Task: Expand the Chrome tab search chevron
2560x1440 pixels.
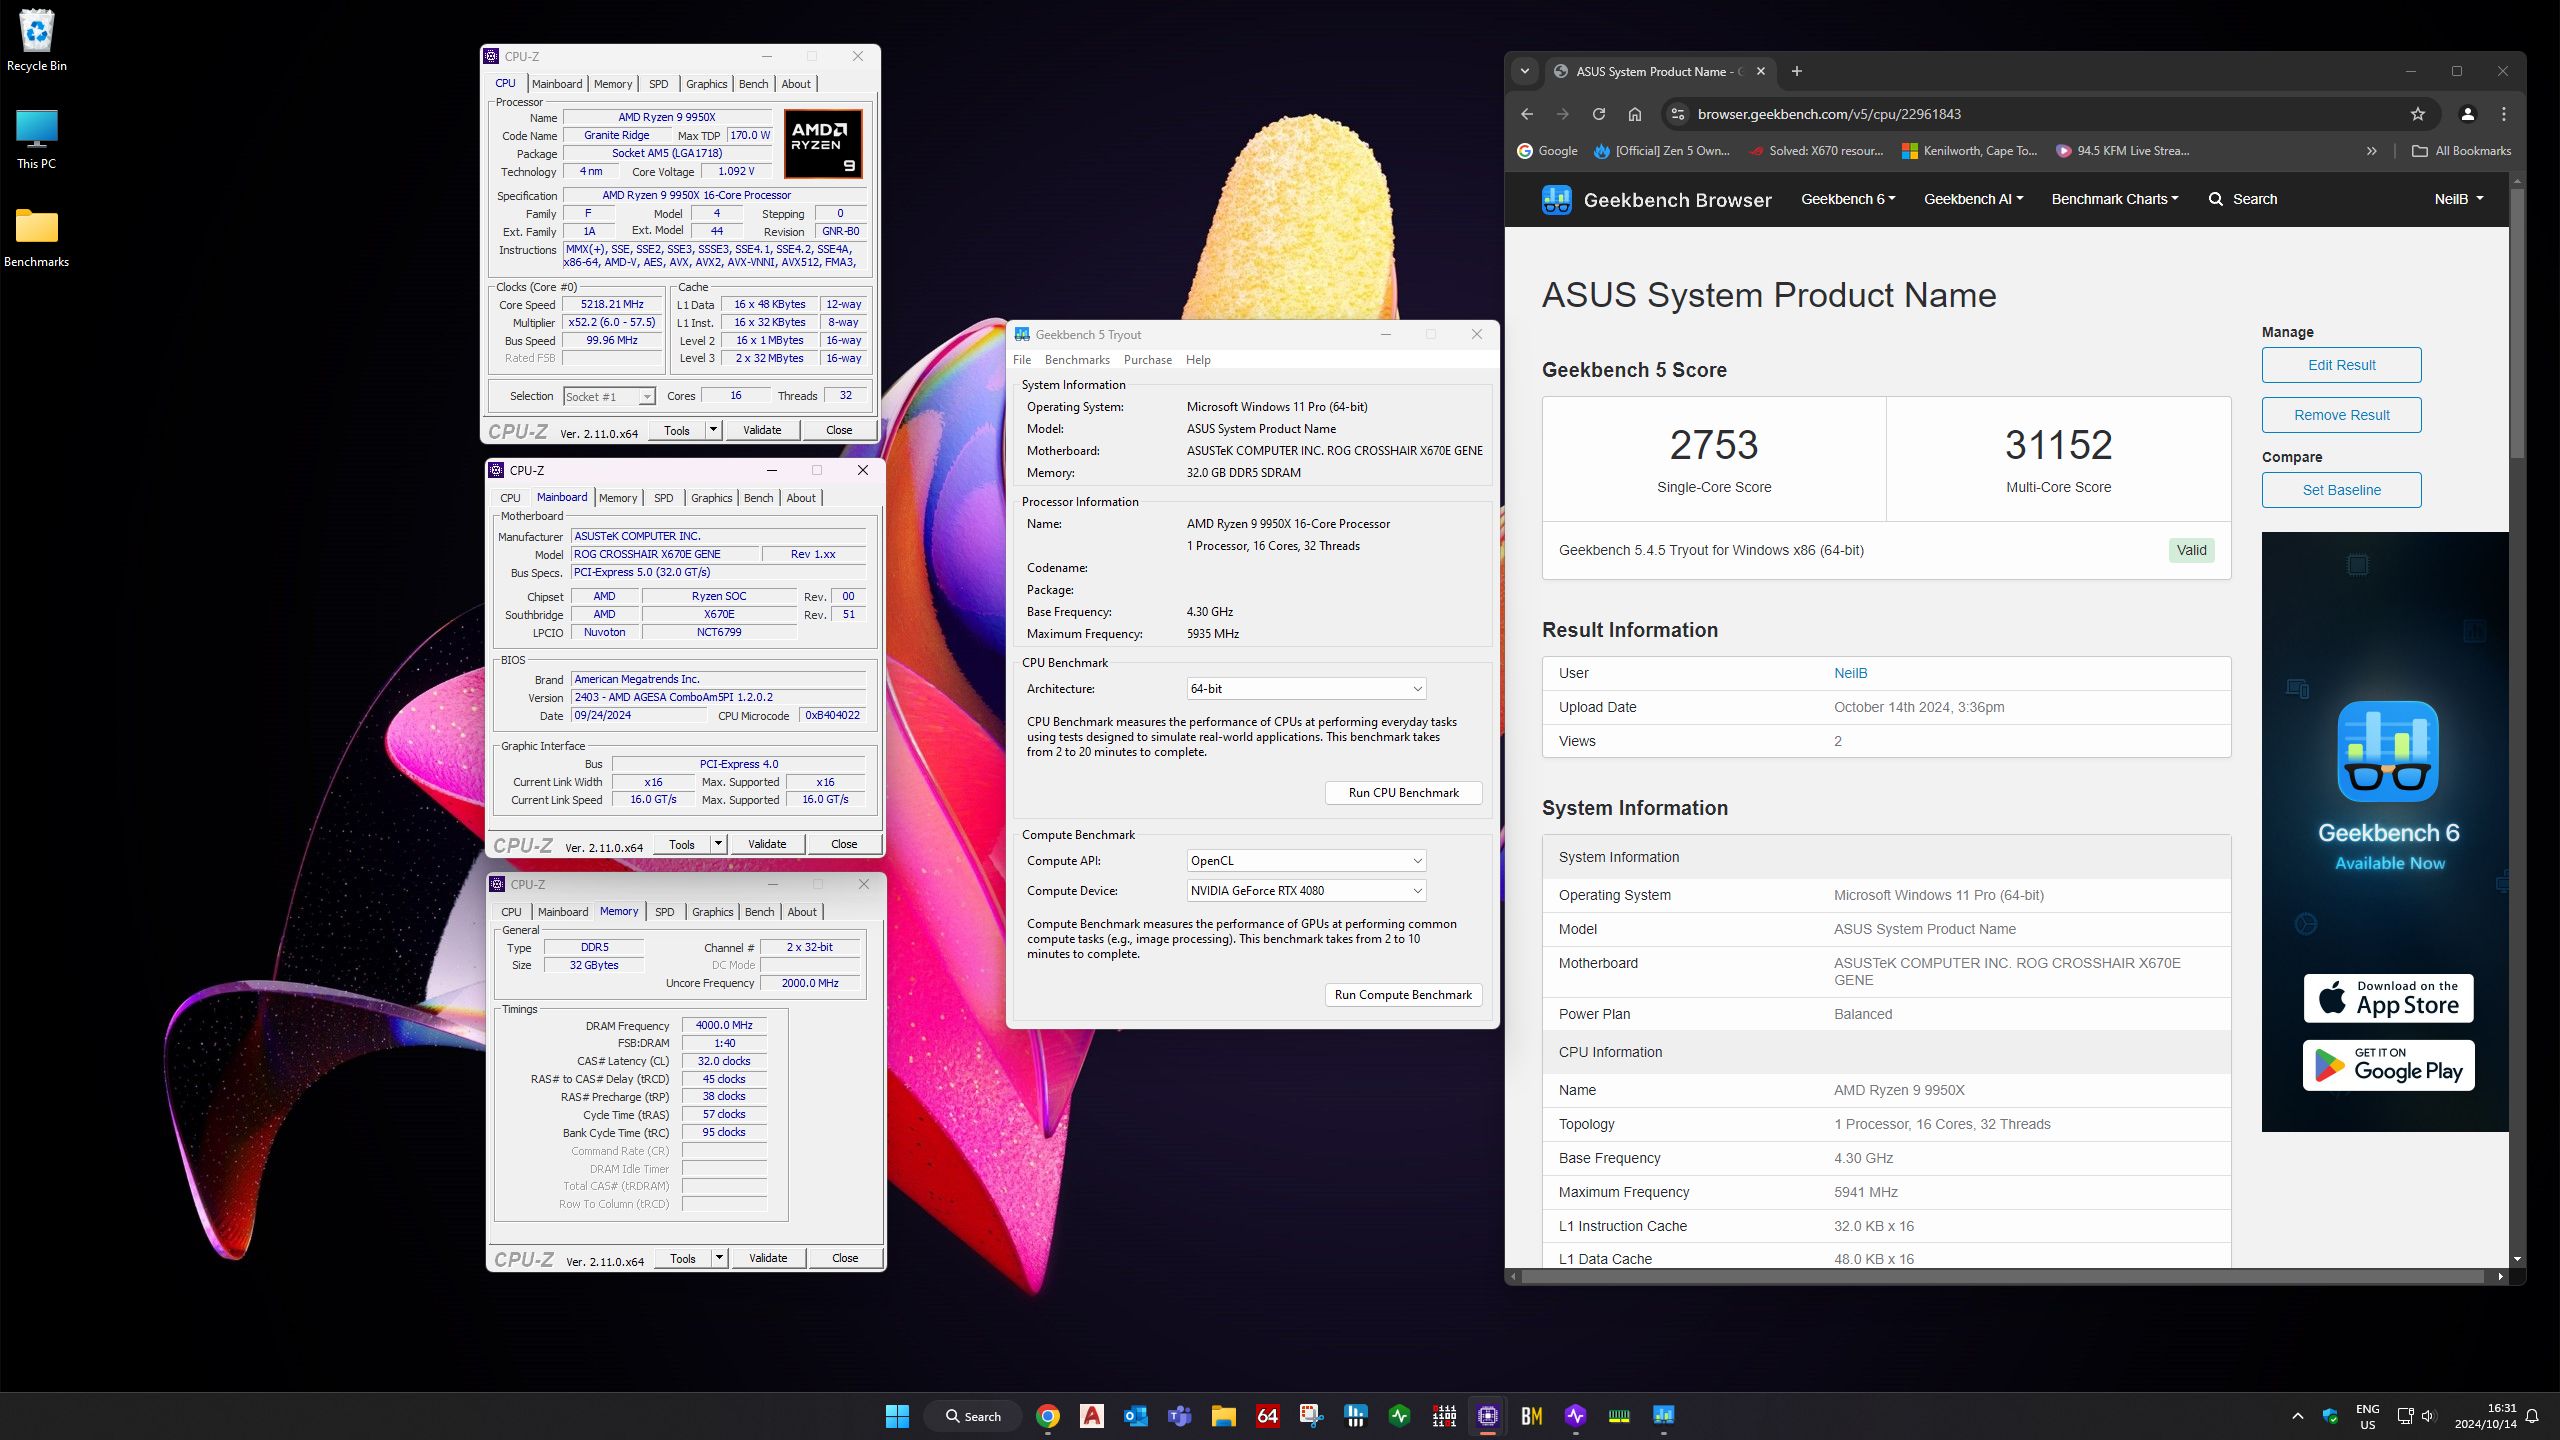Action: pyautogui.click(x=1525, y=71)
